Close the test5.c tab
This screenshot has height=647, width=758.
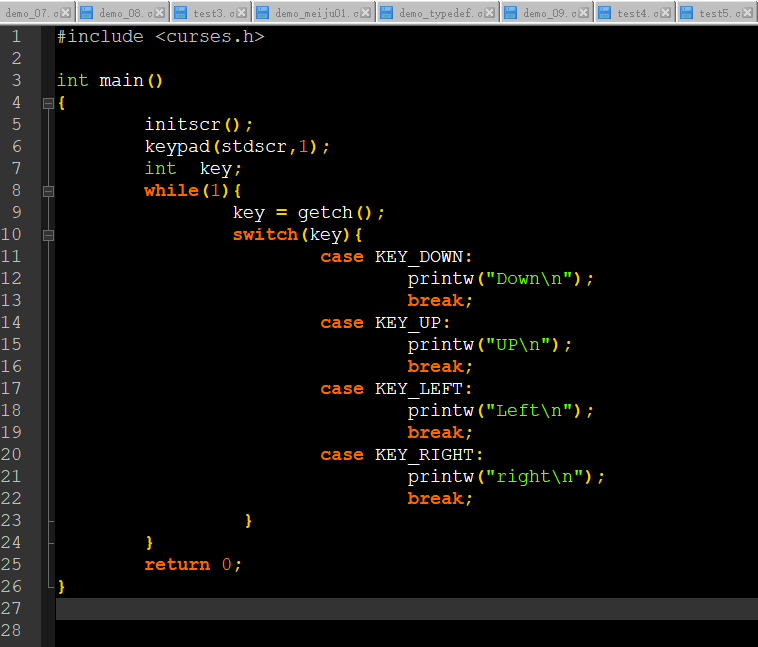(748, 13)
